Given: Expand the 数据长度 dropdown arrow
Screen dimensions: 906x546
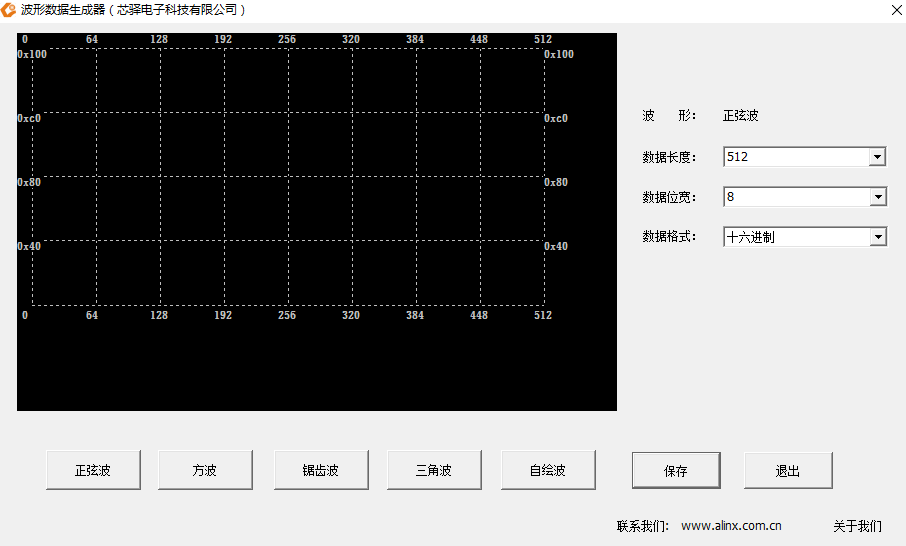Looking at the screenshot, I should pos(877,157).
